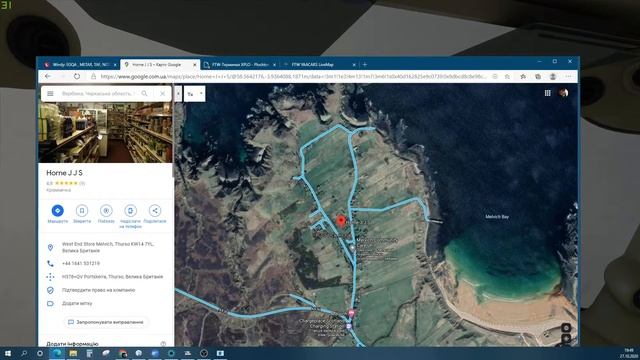Click the Nearby button (Поблизу)
This screenshot has width=640, height=360.
pyautogui.click(x=106, y=214)
